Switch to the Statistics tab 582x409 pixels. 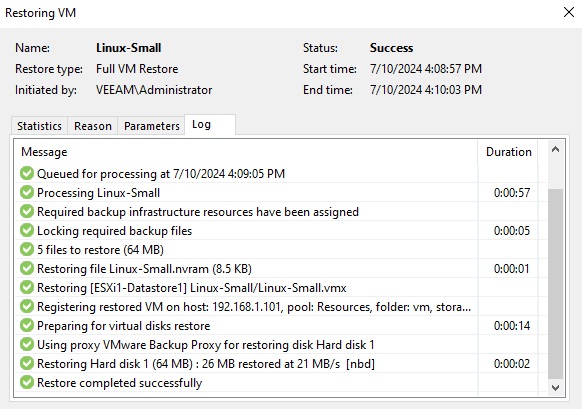39,126
